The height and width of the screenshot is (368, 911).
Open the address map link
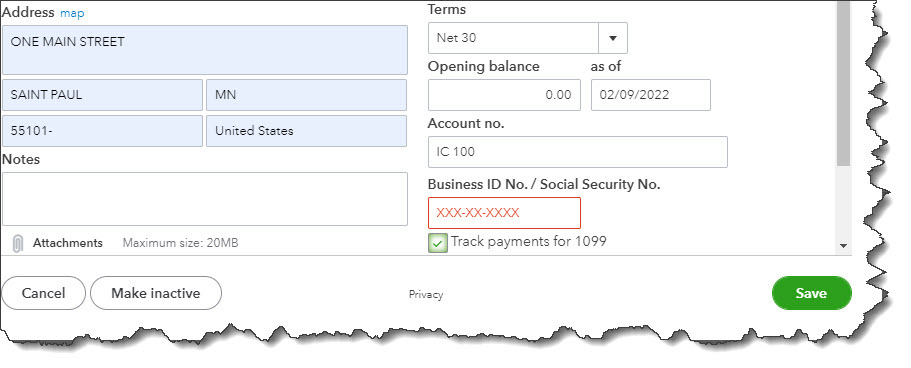72,13
